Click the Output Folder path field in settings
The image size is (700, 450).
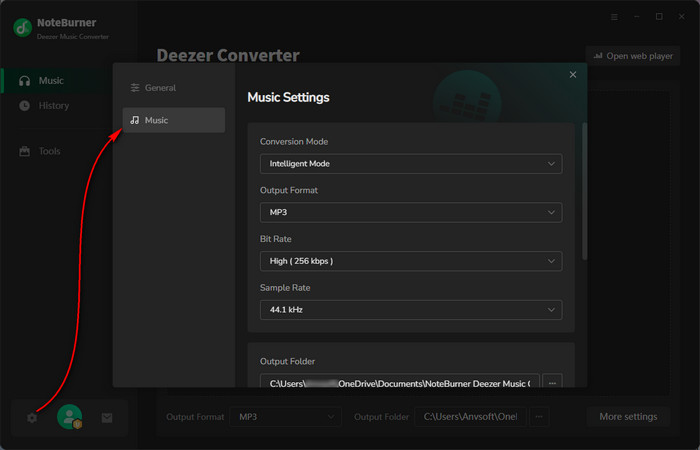point(400,382)
